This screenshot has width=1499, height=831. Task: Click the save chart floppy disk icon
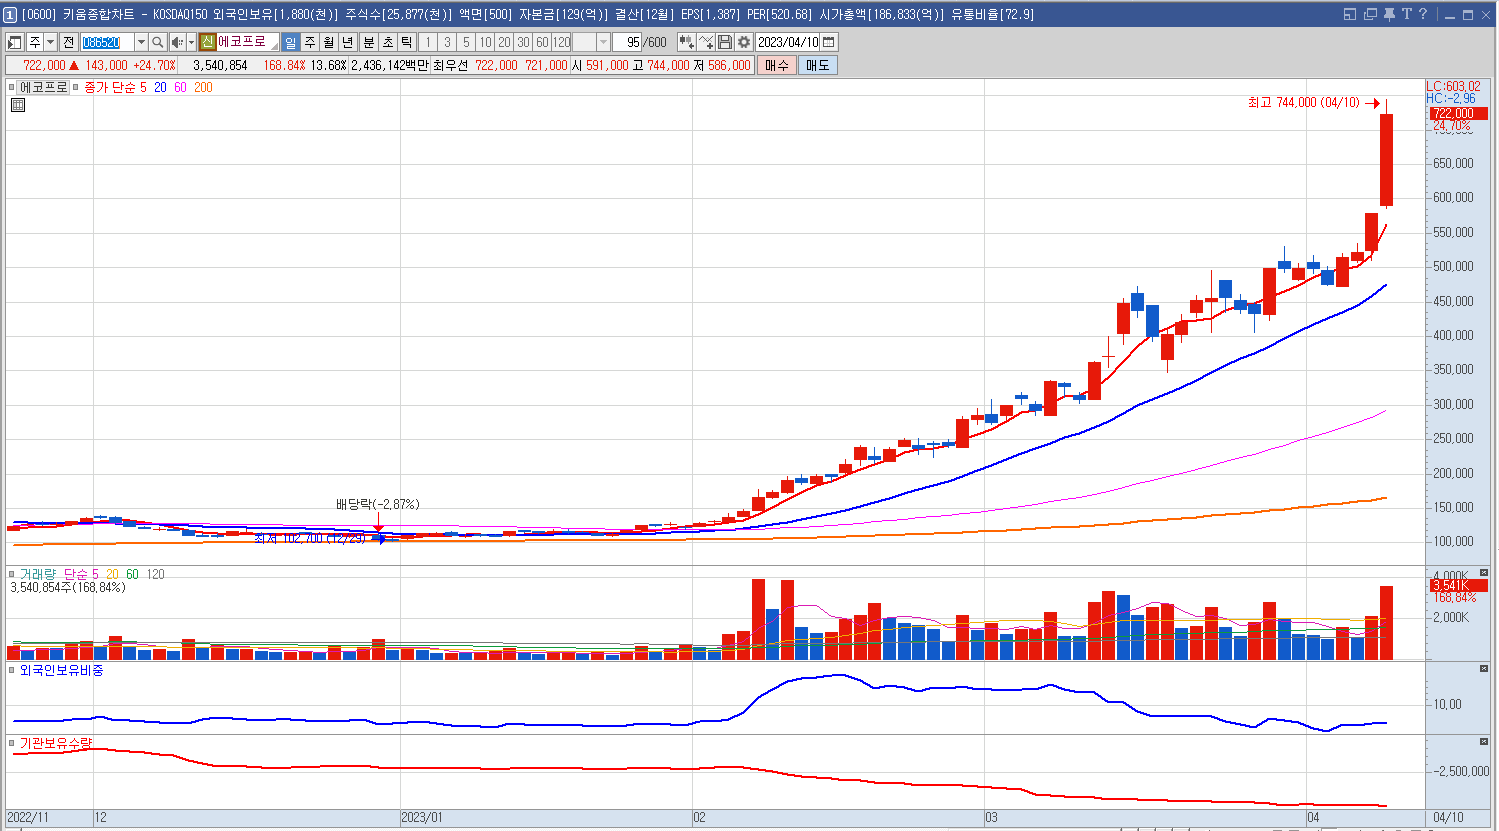click(725, 42)
